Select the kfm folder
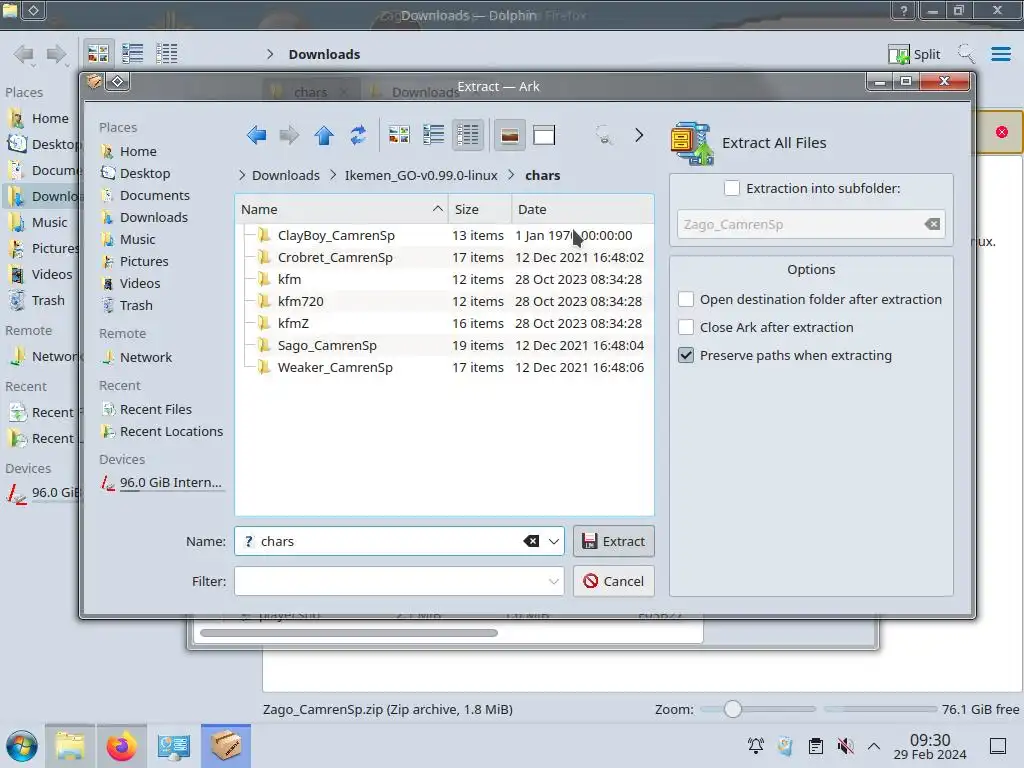Viewport: 1024px width, 768px height. click(289, 280)
